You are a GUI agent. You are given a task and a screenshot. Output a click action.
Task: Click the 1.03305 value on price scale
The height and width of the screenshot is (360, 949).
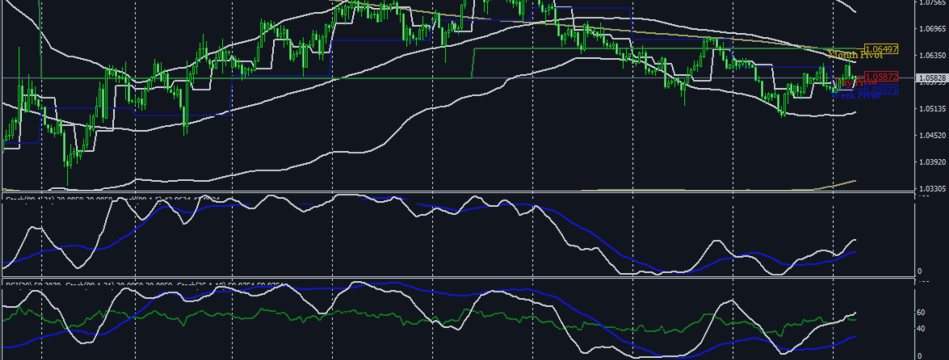pyautogui.click(x=931, y=189)
